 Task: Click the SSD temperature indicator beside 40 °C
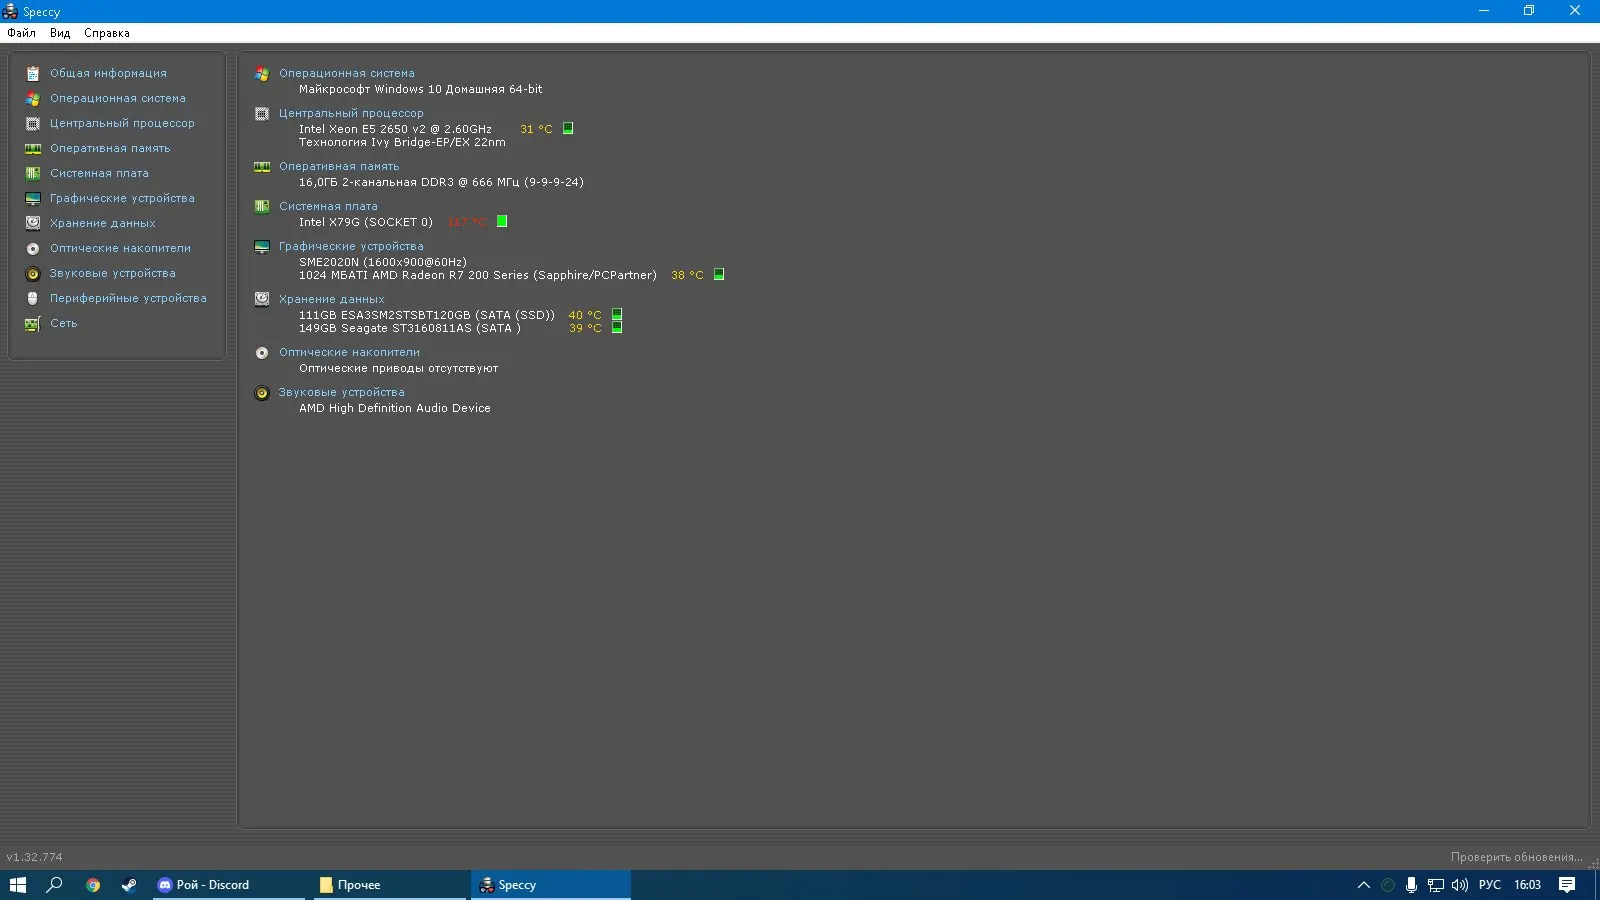(617, 314)
